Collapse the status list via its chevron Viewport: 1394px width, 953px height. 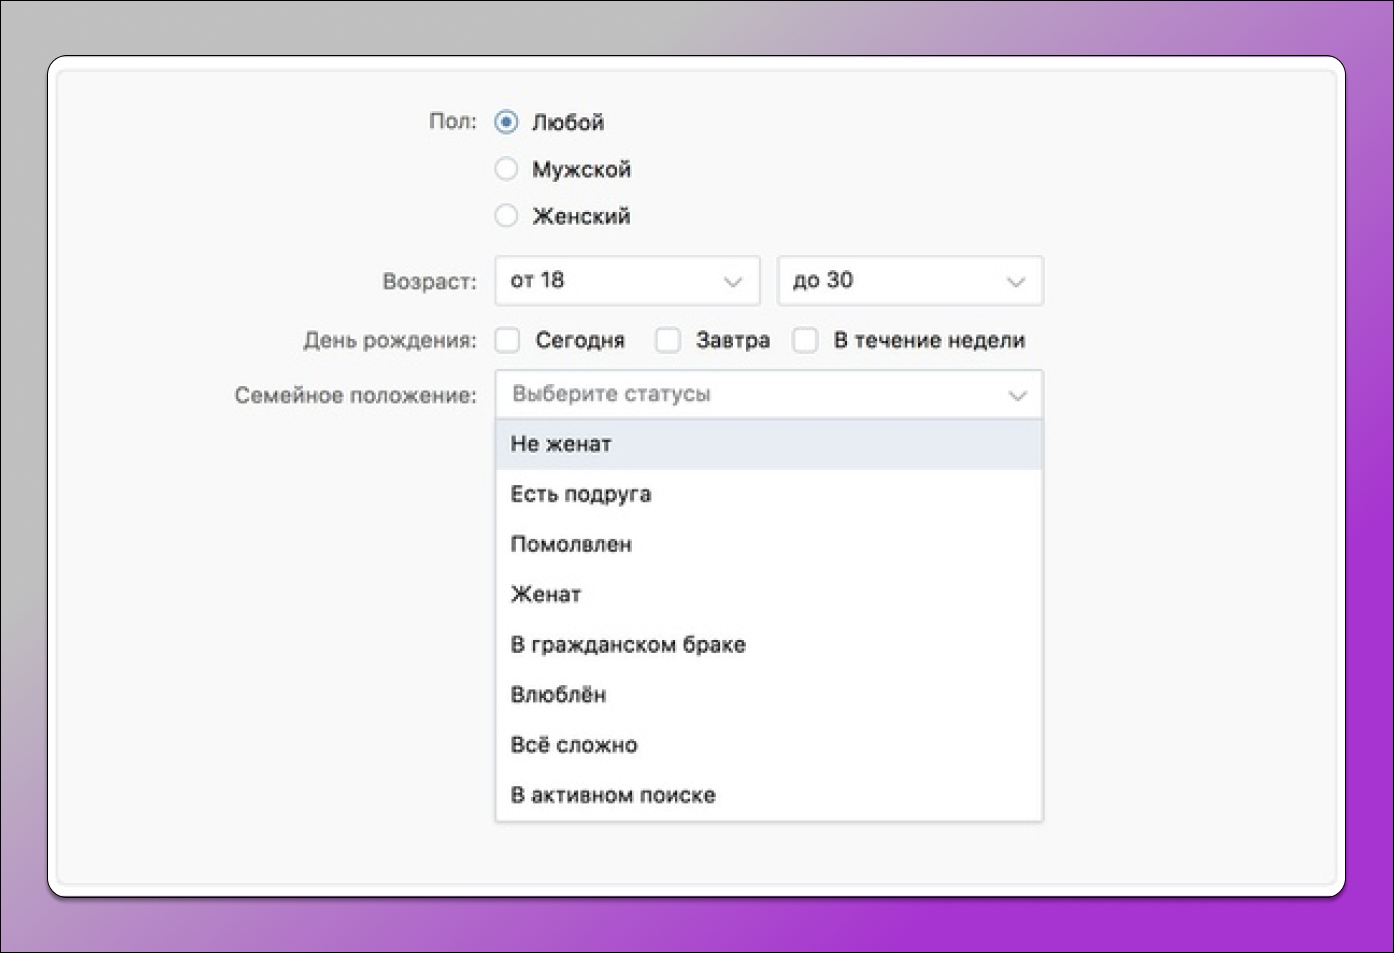(1018, 394)
